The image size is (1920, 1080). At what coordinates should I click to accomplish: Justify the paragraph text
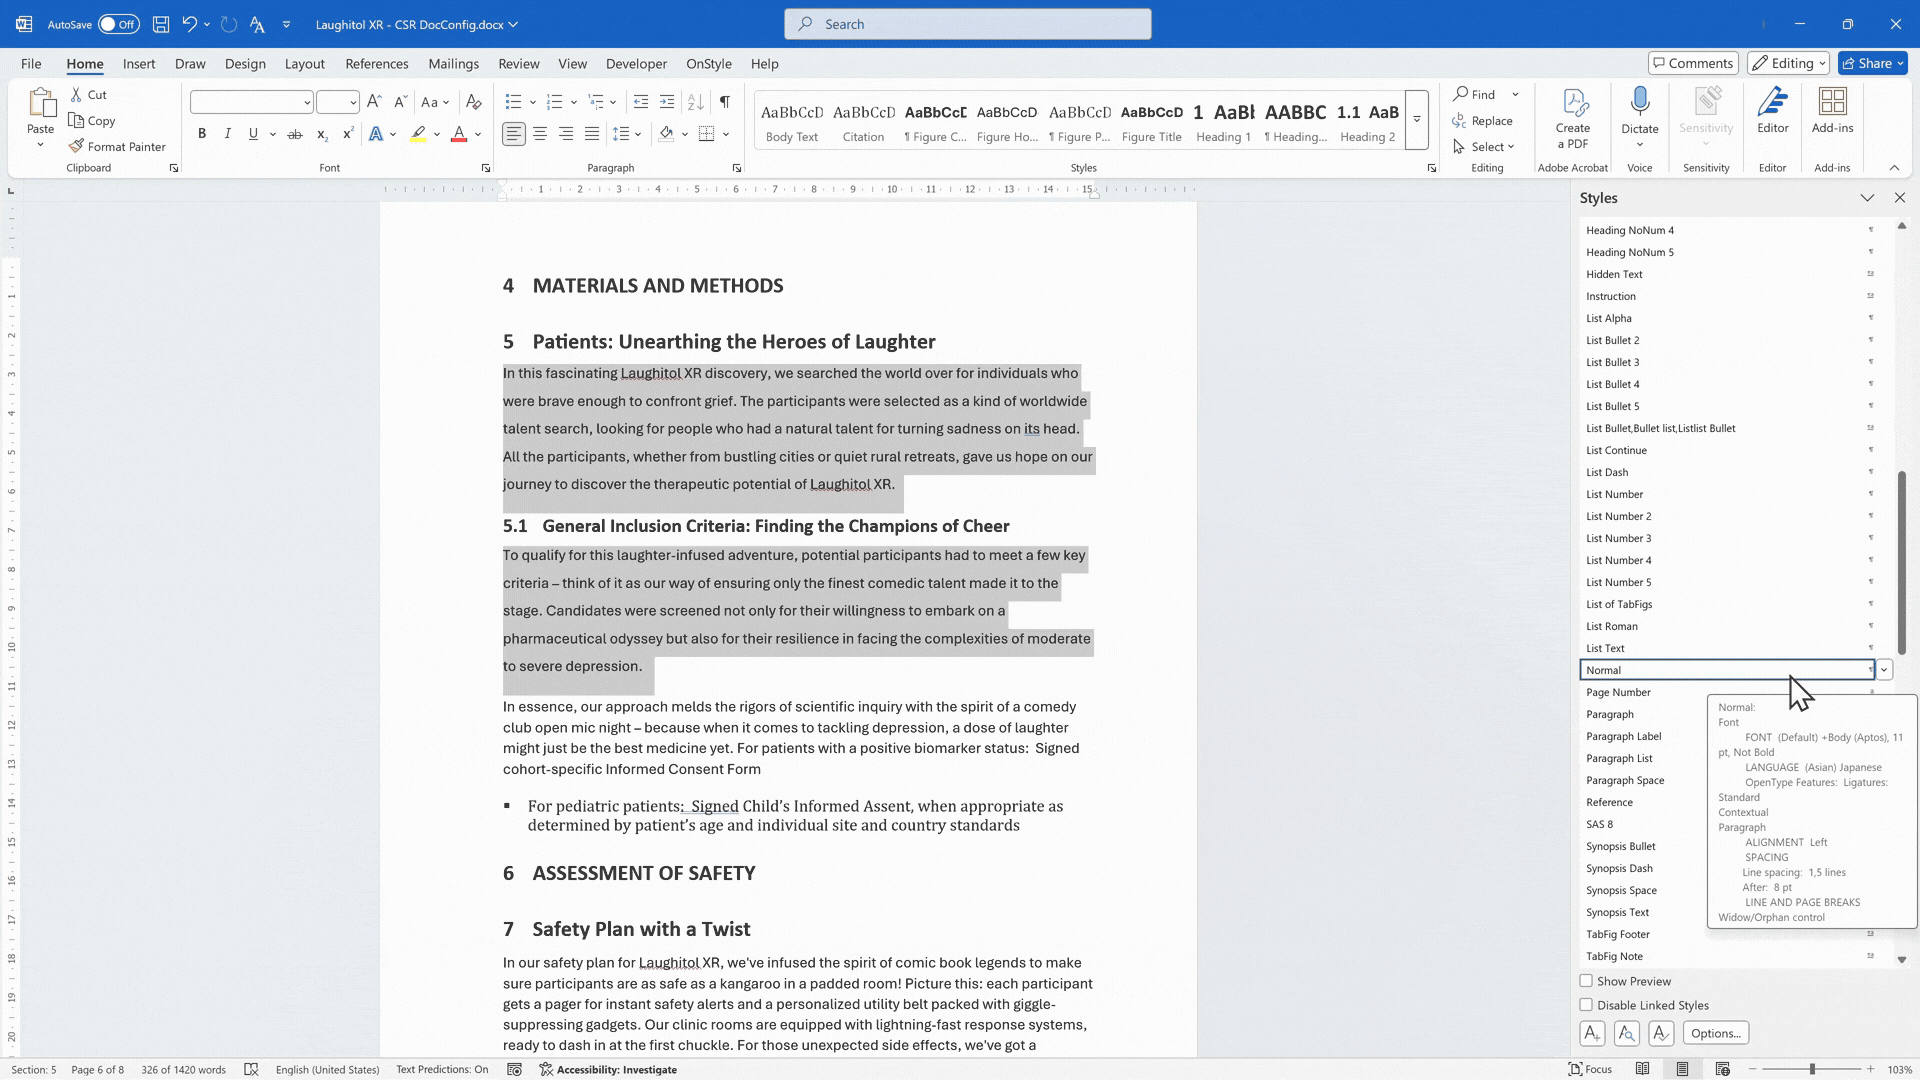(x=592, y=134)
